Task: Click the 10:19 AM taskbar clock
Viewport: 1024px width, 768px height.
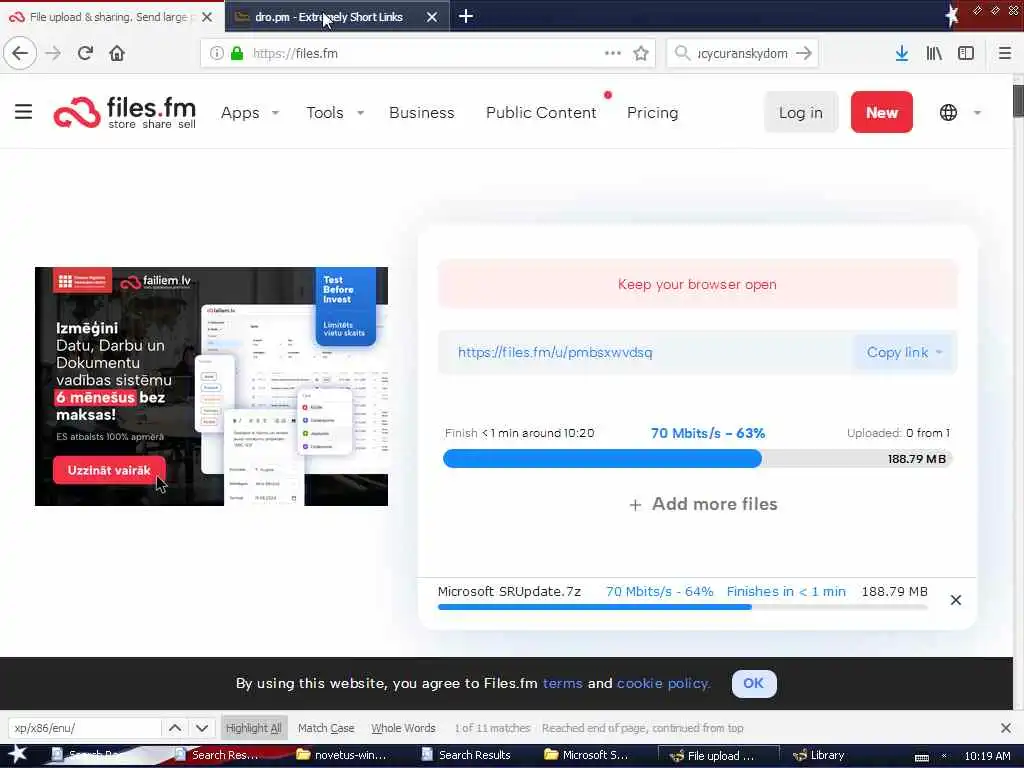Action: tap(987, 756)
